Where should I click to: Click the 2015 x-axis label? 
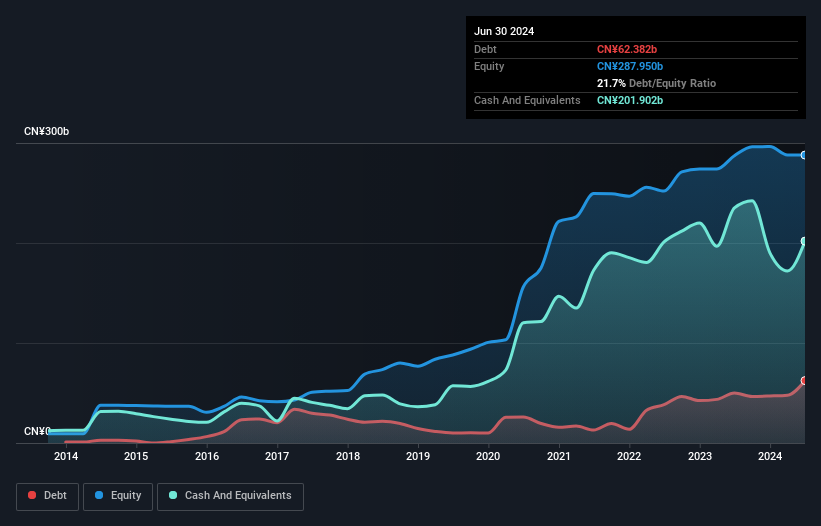(136, 456)
